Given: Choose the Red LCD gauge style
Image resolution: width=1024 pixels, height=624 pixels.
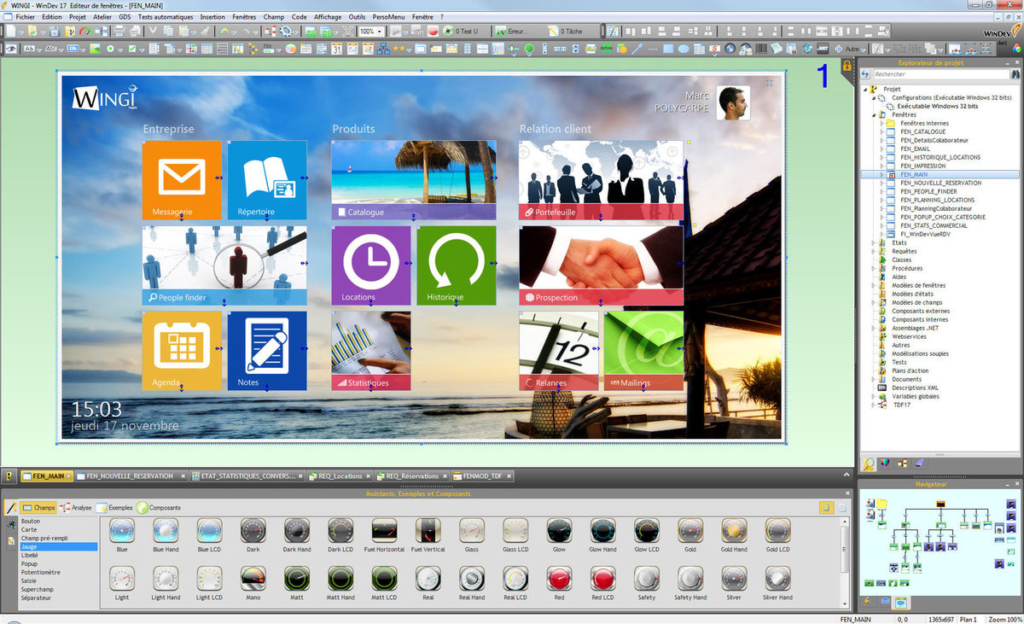Looking at the screenshot, I should [x=603, y=578].
